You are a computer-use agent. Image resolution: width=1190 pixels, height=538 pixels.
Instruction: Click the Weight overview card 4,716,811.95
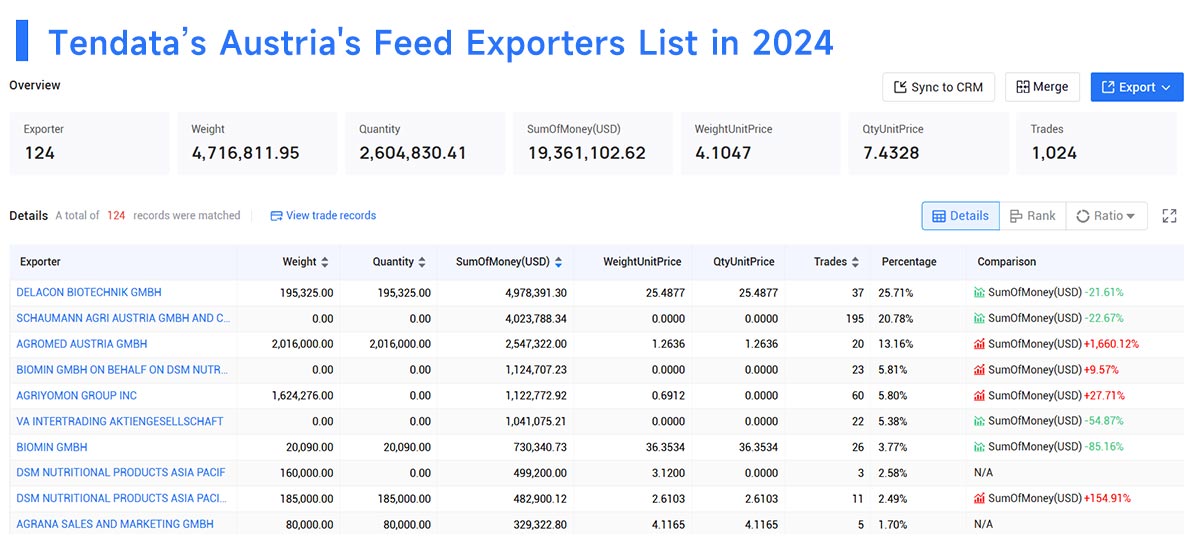257,143
